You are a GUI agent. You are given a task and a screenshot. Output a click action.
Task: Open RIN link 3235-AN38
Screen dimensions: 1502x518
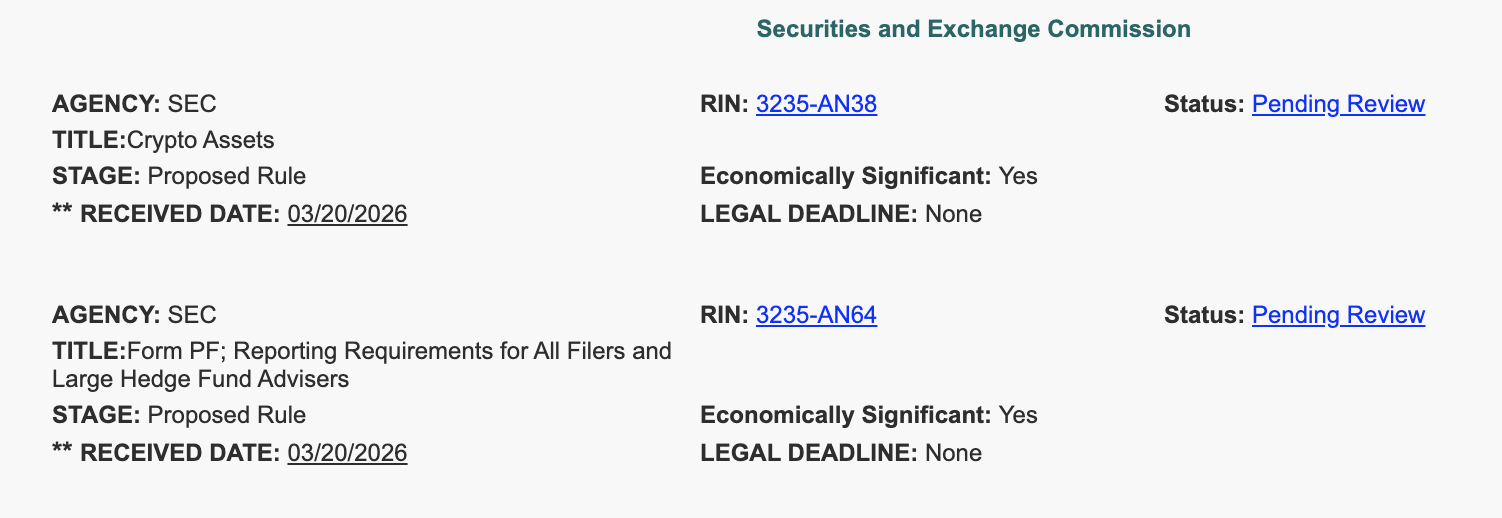click(816, 104)
